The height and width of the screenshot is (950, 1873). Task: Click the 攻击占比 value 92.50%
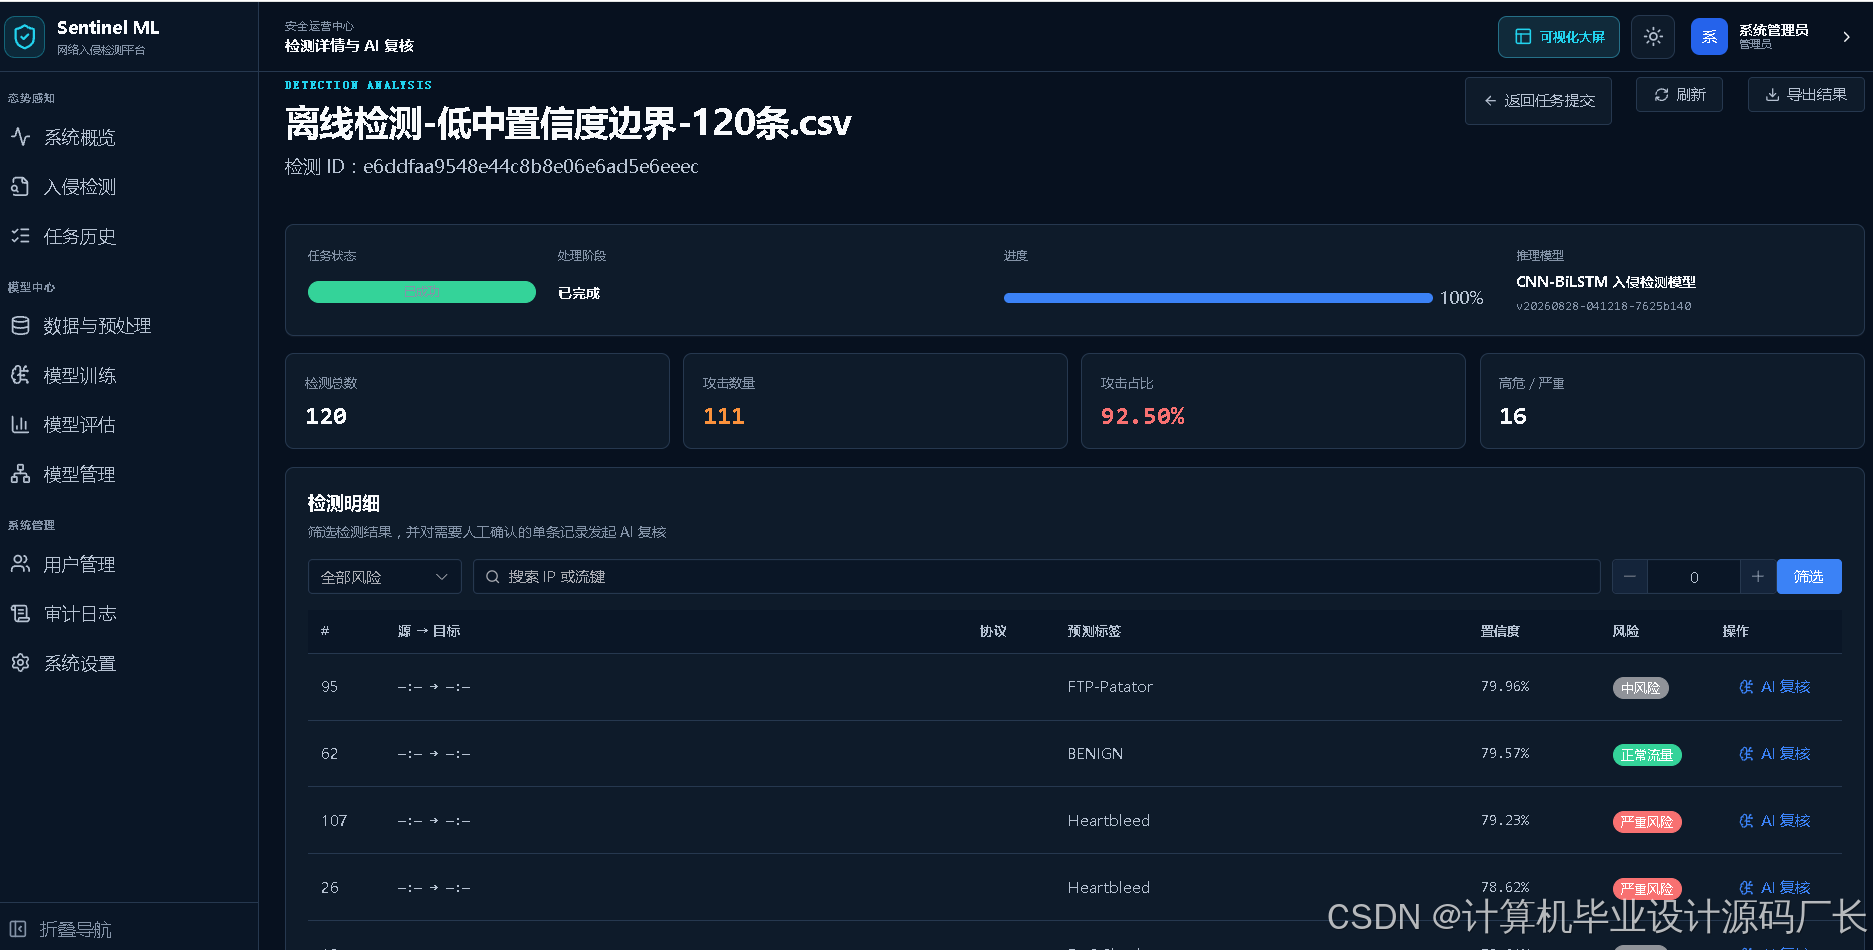[1143, 416]
